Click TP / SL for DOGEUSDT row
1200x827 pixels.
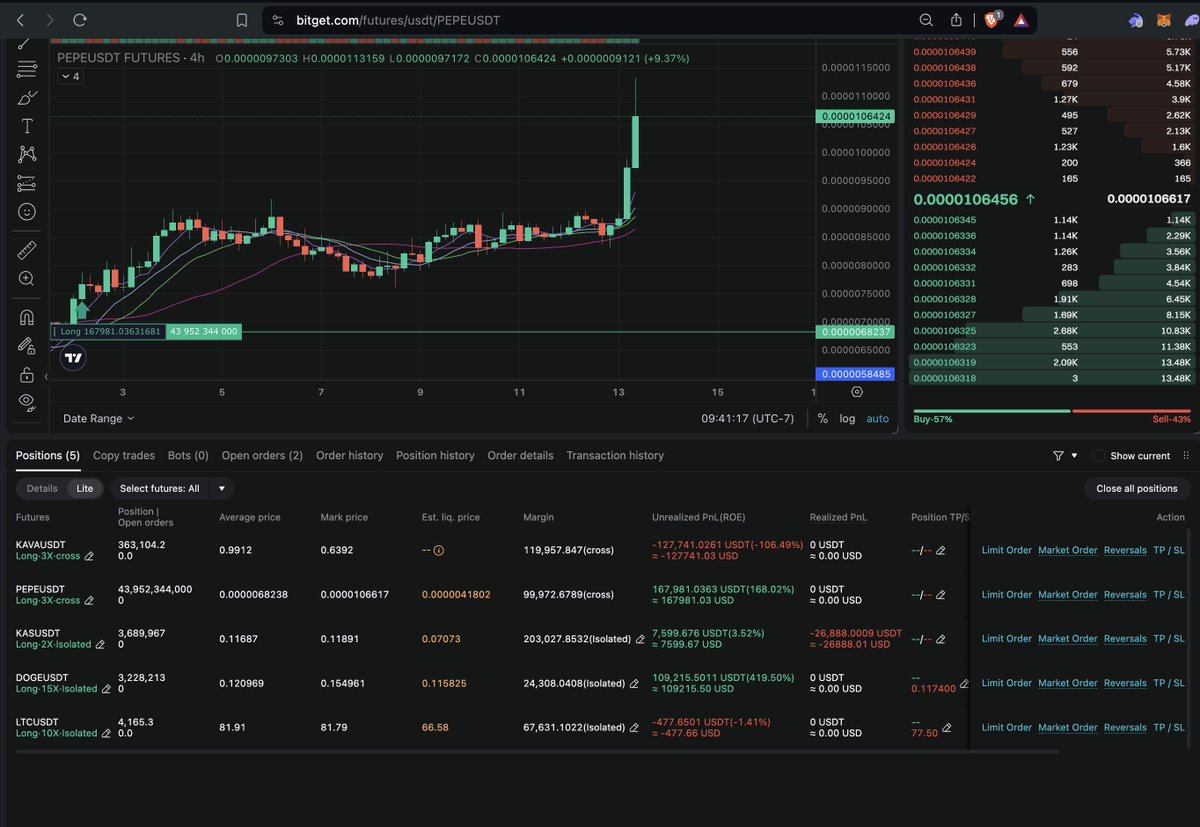pyautogui.click(x=1169, y=683)
